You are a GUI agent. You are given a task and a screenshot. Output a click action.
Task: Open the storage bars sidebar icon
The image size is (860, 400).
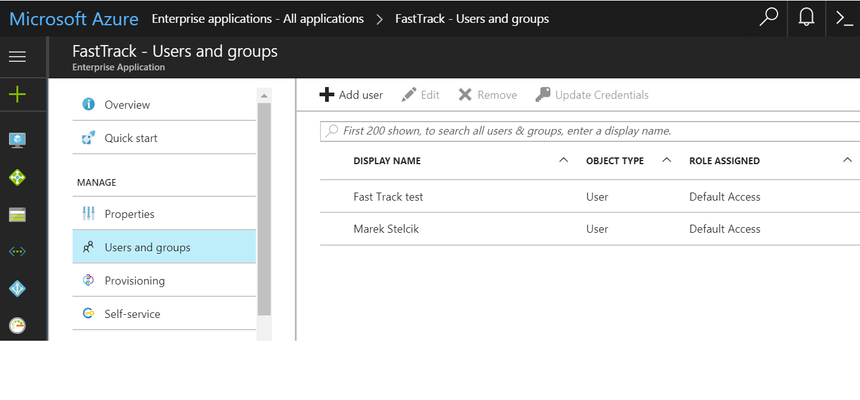18,215
